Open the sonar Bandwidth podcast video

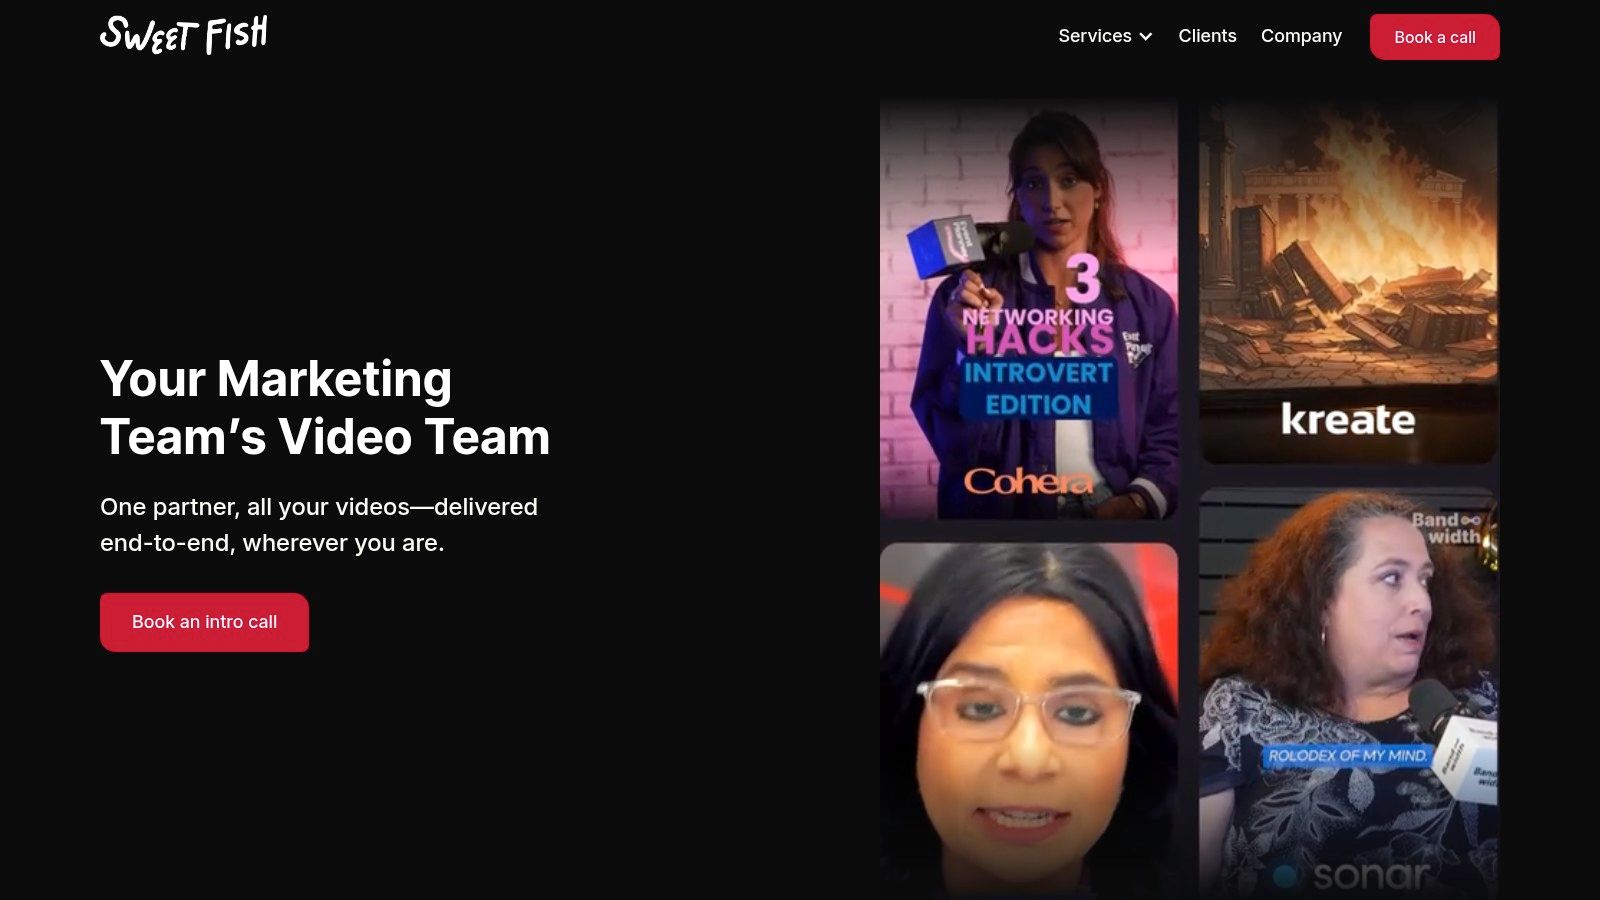tap(1348, 694)
